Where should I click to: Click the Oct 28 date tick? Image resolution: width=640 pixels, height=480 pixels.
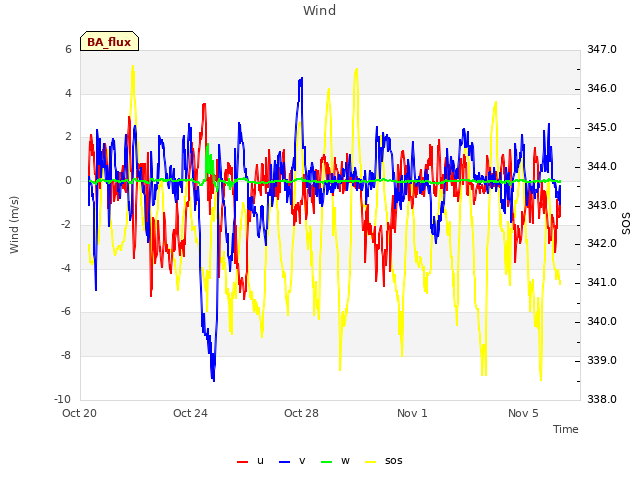point(301,413)
